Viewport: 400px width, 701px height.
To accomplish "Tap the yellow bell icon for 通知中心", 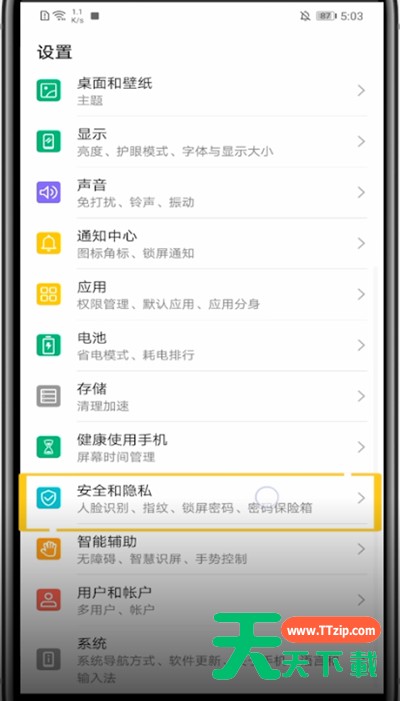I will click(x=48, y=244).
